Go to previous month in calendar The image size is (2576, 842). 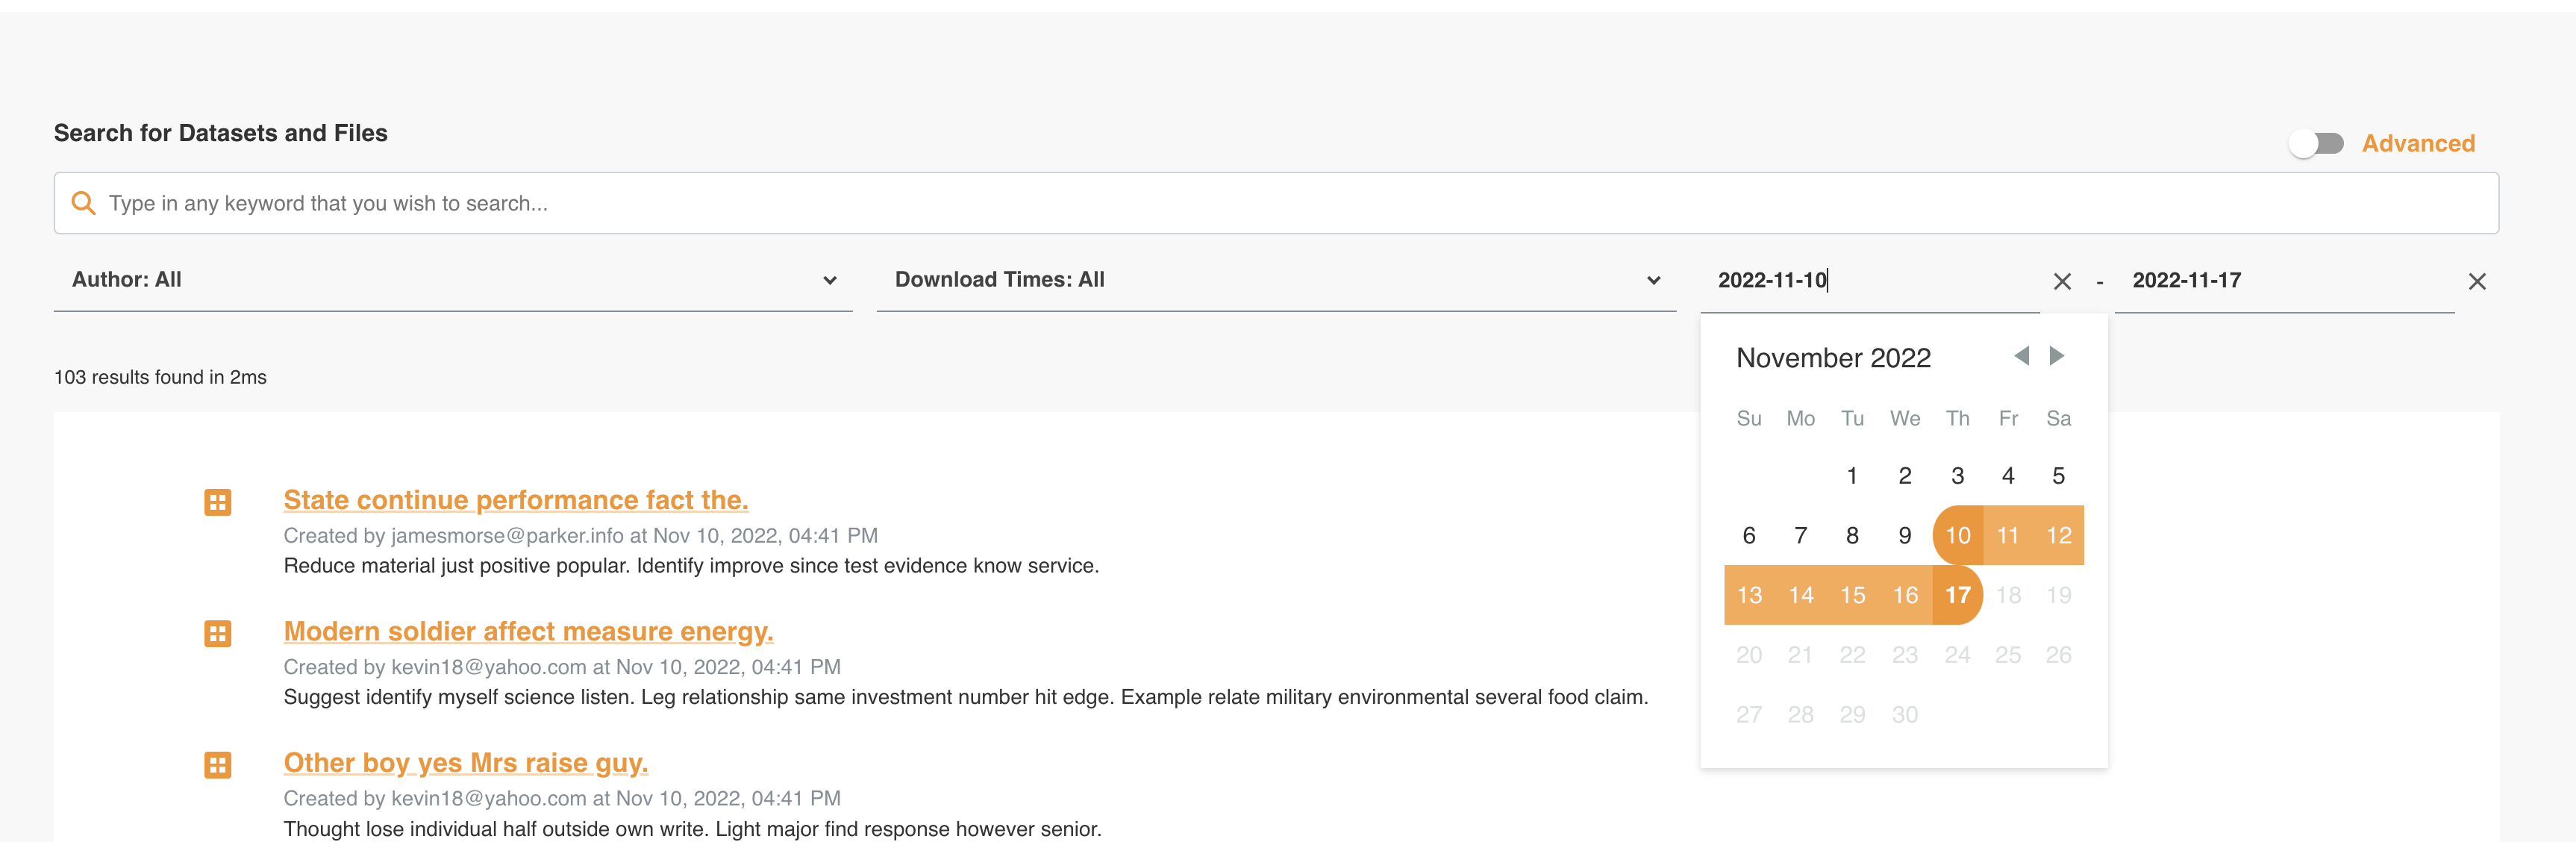pyautogui.click(x=2021, y=356)
